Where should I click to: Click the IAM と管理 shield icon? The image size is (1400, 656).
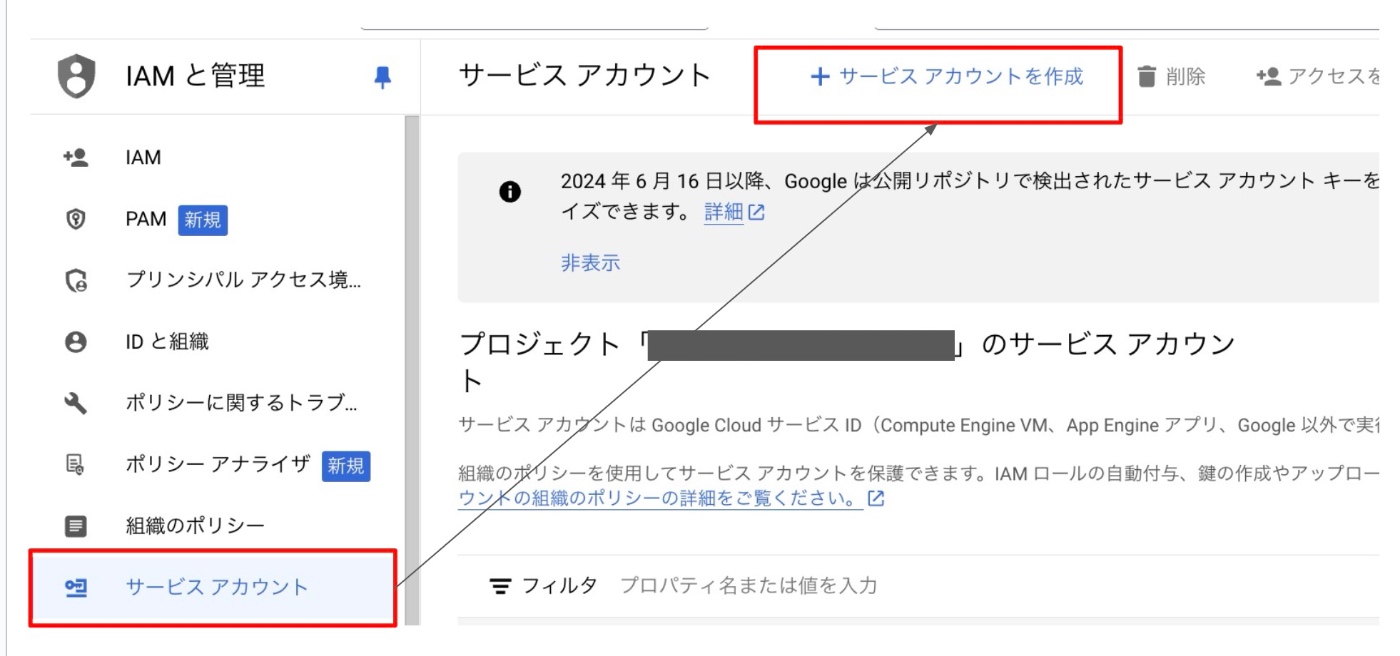(77, 76)
